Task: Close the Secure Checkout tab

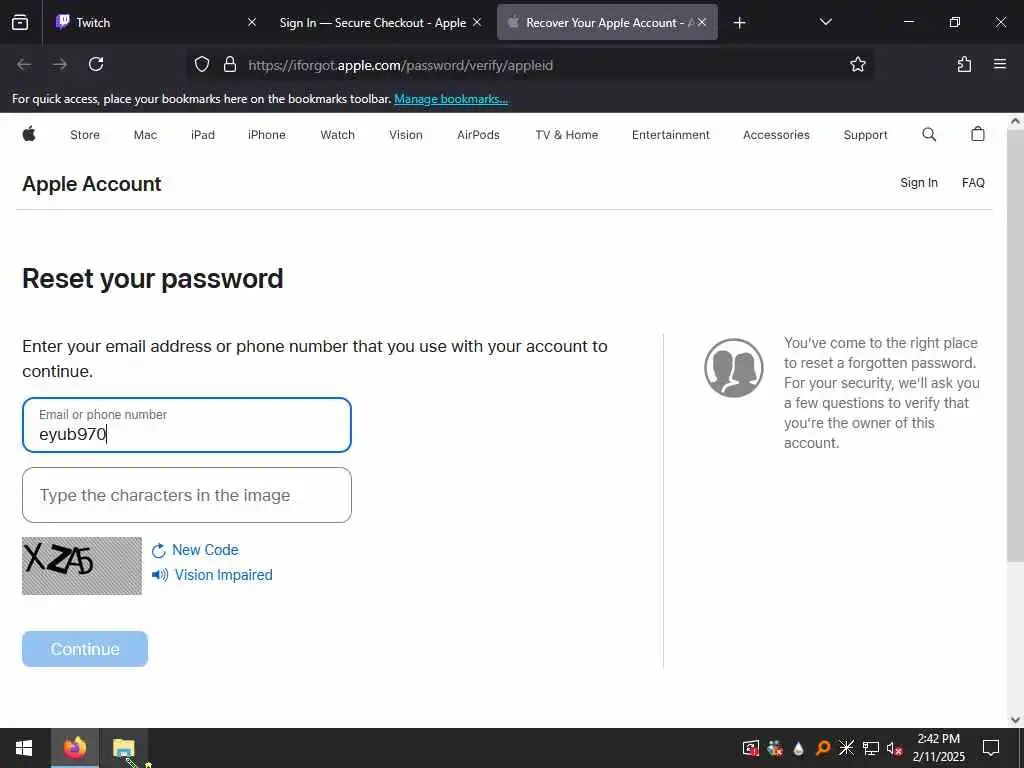Action: pyautogui.click(x=477, y=22)
